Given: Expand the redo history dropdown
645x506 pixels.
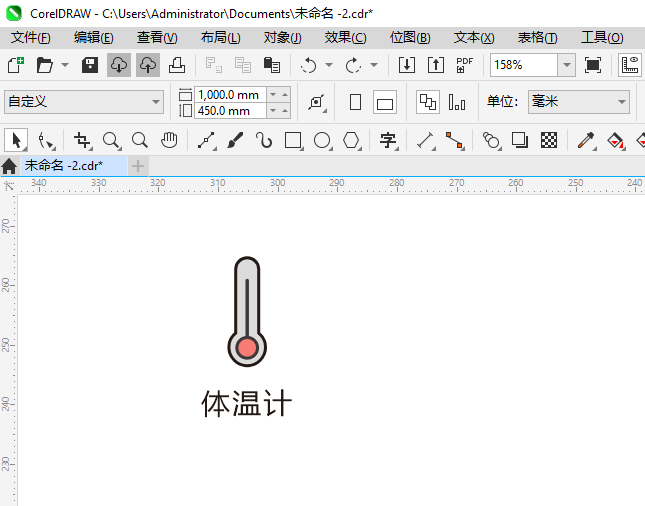Looking at the screenshot, I should [x=374, y=65].
